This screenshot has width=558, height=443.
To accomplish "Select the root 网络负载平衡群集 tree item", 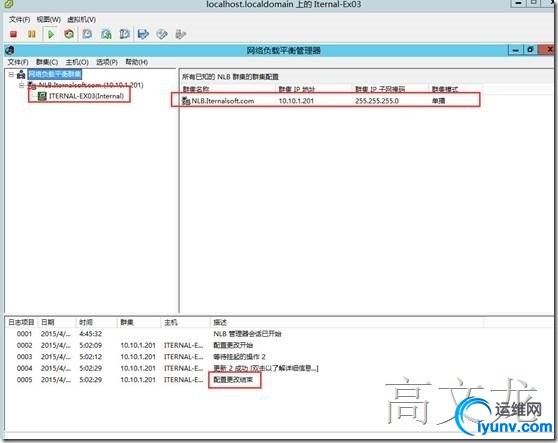I will (x=54, y=74).
